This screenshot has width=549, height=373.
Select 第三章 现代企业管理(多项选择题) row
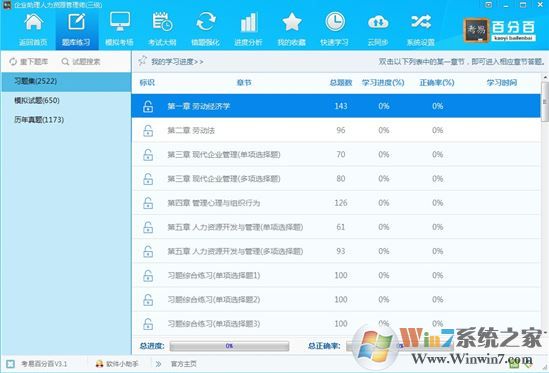(336, 179)
